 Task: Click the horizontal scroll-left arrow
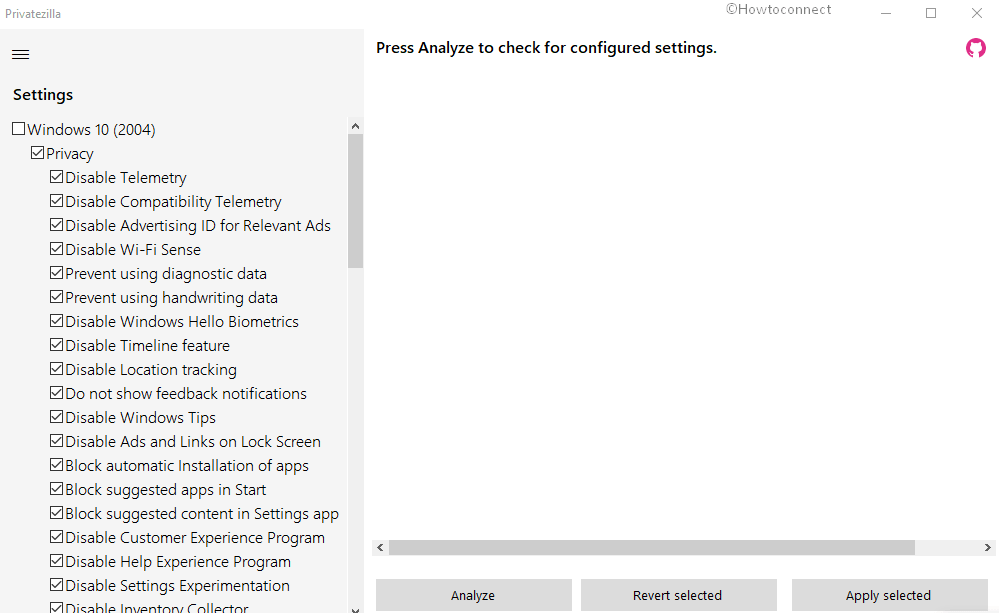coord(380,548)
